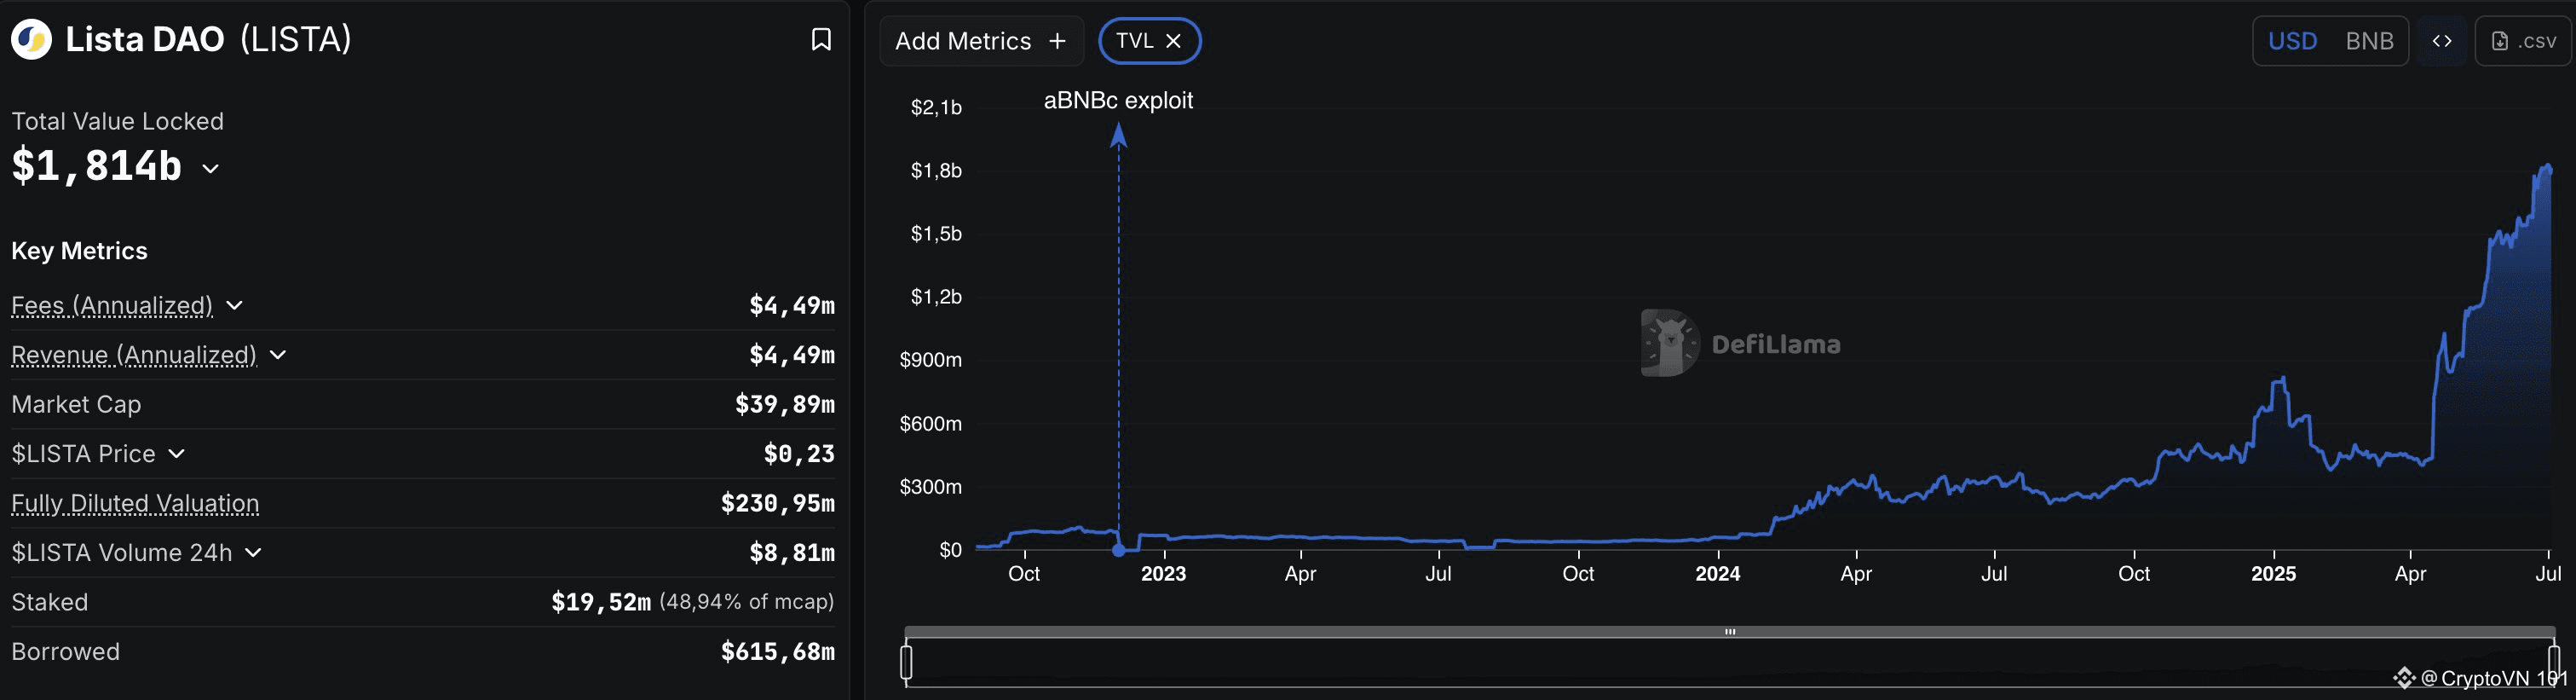Download chart data as .csv
The height and width of the screenshot is (700, 2576).
point(2523,41)
